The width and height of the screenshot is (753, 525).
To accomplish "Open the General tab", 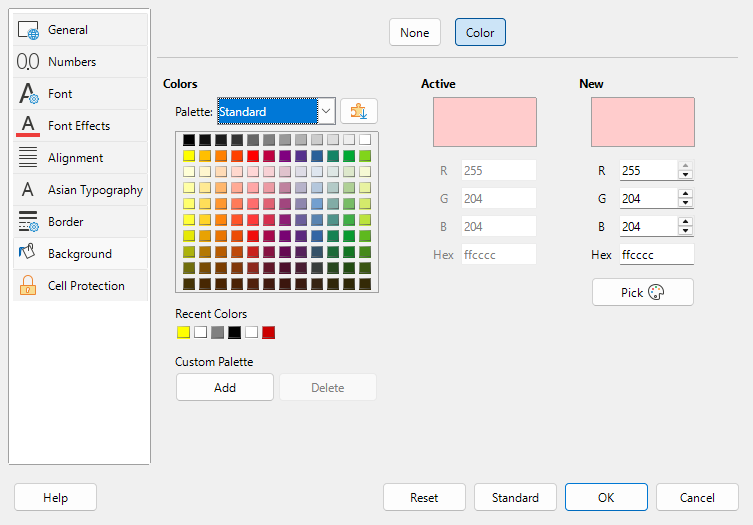I will pos(80,30).
